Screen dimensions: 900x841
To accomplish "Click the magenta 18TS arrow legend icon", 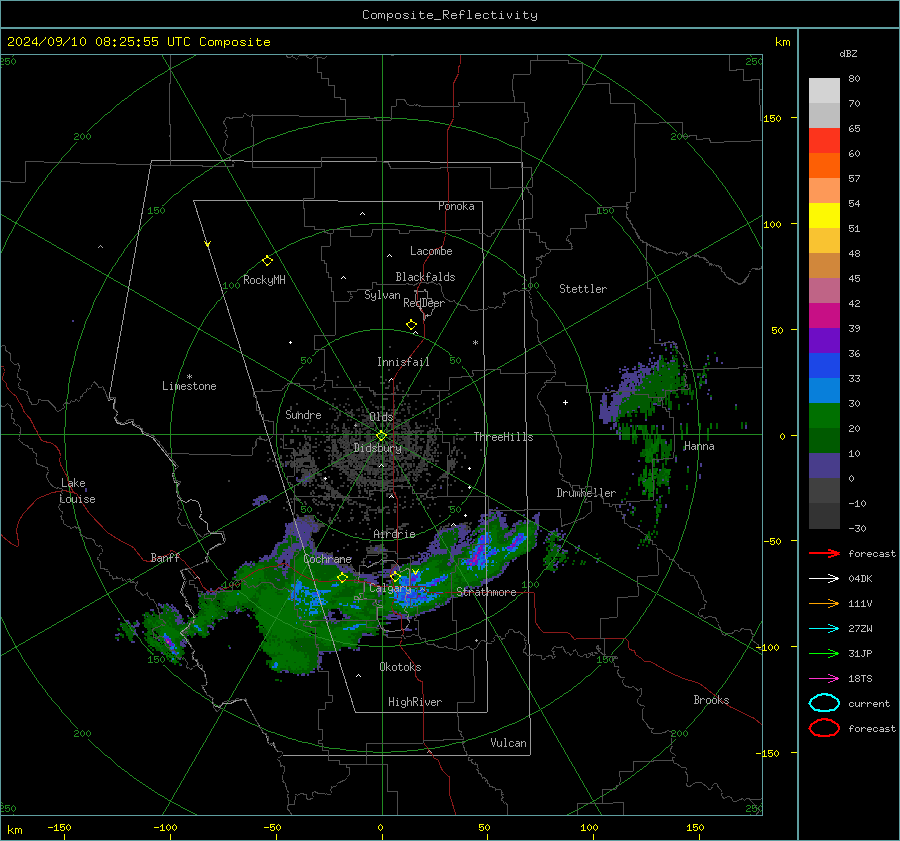I will [x=824, y=679].
